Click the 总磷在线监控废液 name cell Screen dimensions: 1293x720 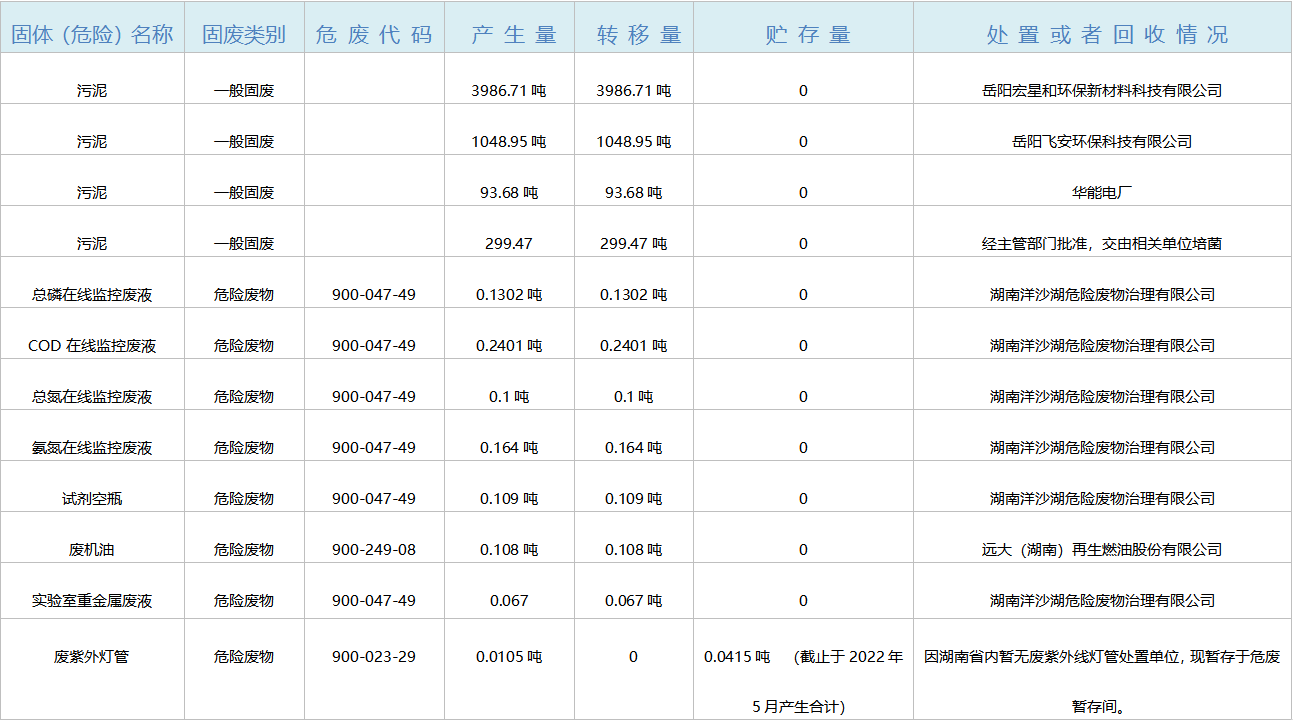92,295
